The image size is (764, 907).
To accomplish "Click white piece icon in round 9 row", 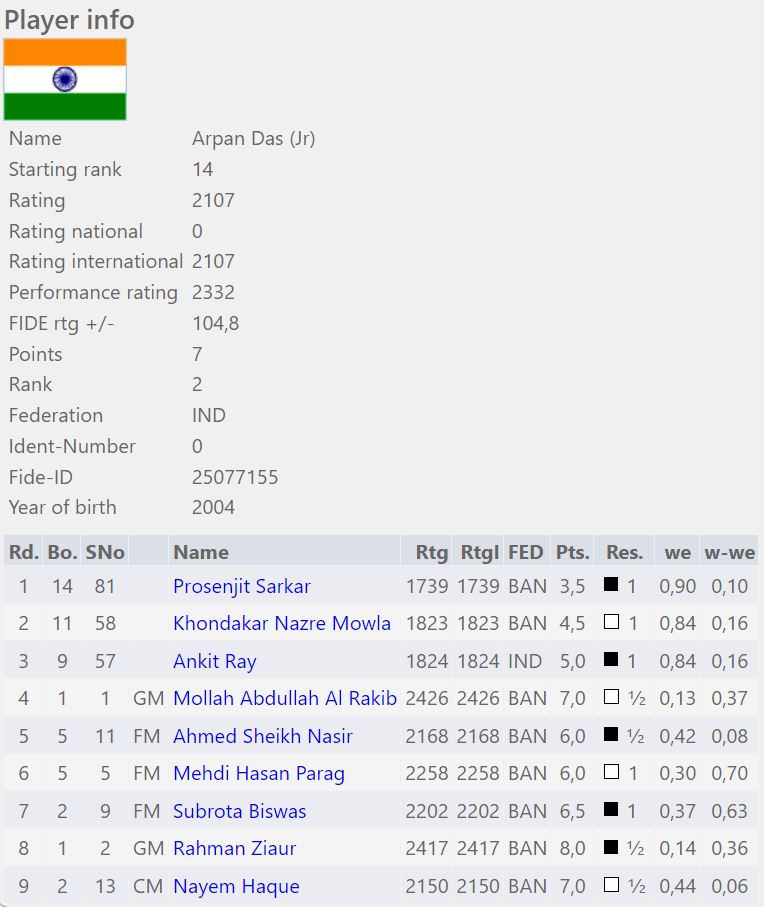I will pos(611,885).
